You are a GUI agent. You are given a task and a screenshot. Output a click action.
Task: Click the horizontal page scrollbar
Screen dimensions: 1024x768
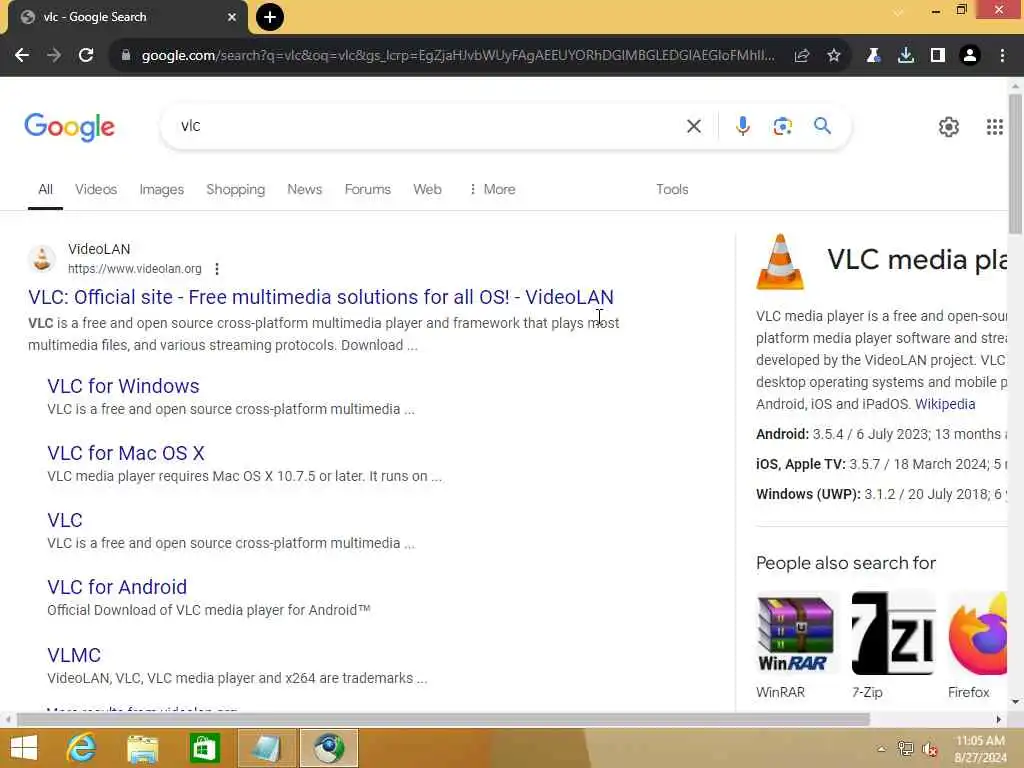coord(443,720)
